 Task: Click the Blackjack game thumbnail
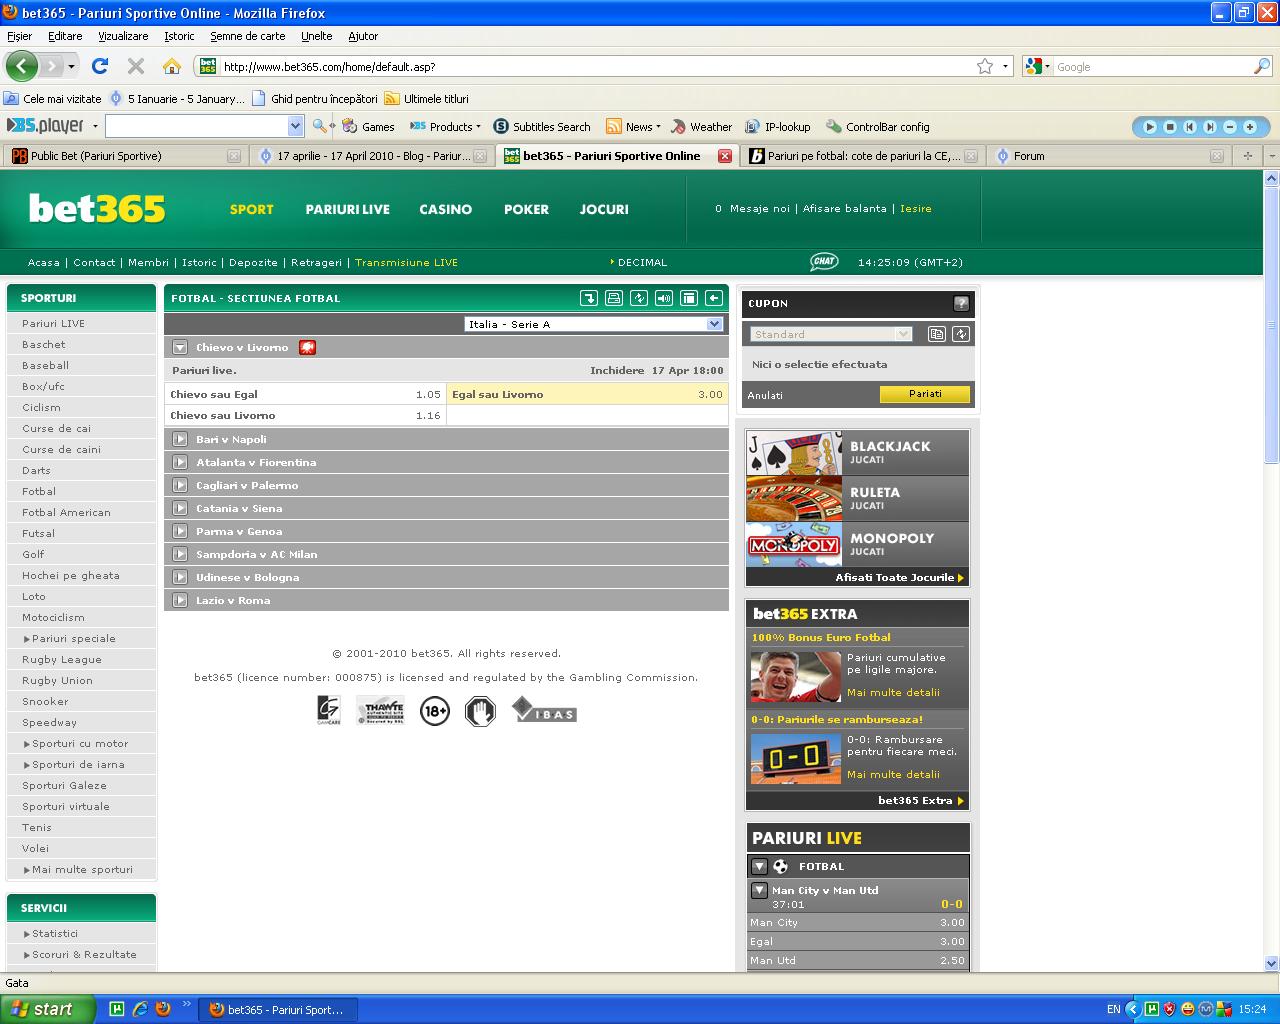(794, 453)
